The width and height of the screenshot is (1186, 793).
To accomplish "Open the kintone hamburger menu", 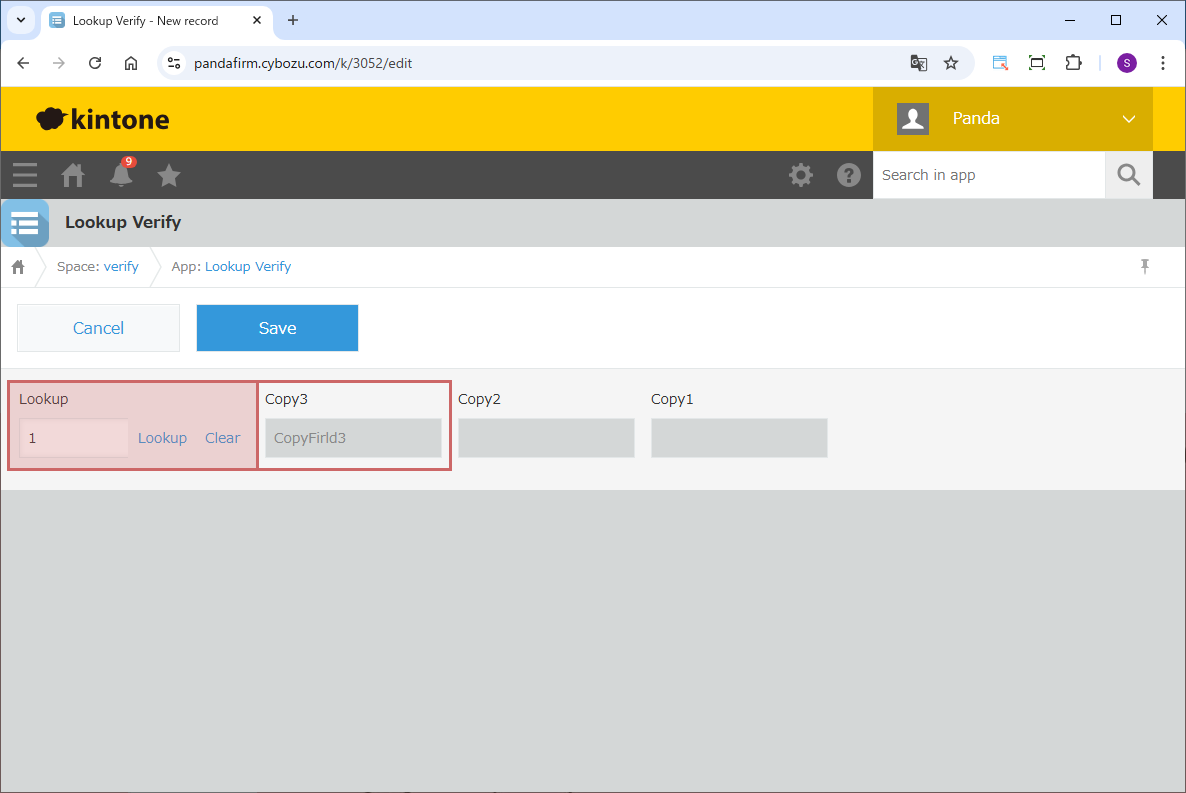I will point(25,175).
